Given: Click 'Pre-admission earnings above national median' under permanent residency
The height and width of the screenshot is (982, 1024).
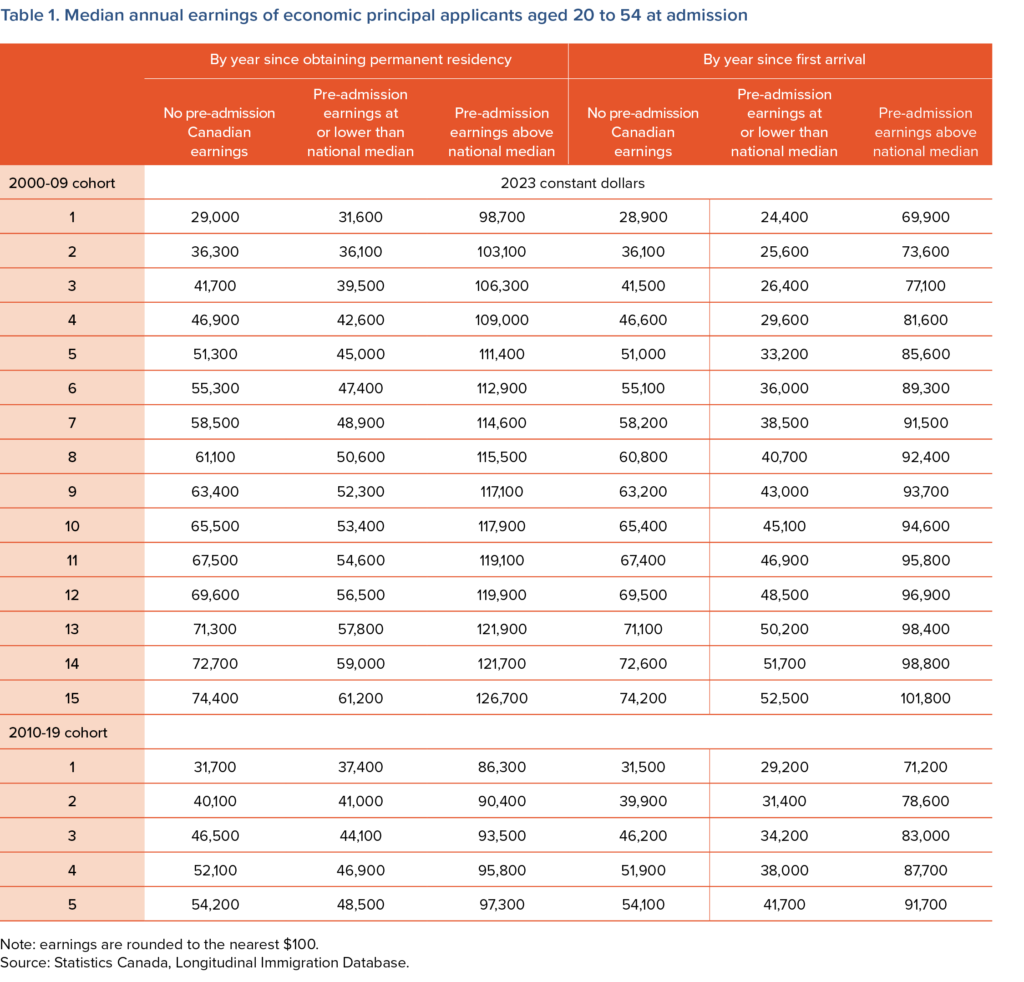Looking at the screenshot, I should click(501, 132).
